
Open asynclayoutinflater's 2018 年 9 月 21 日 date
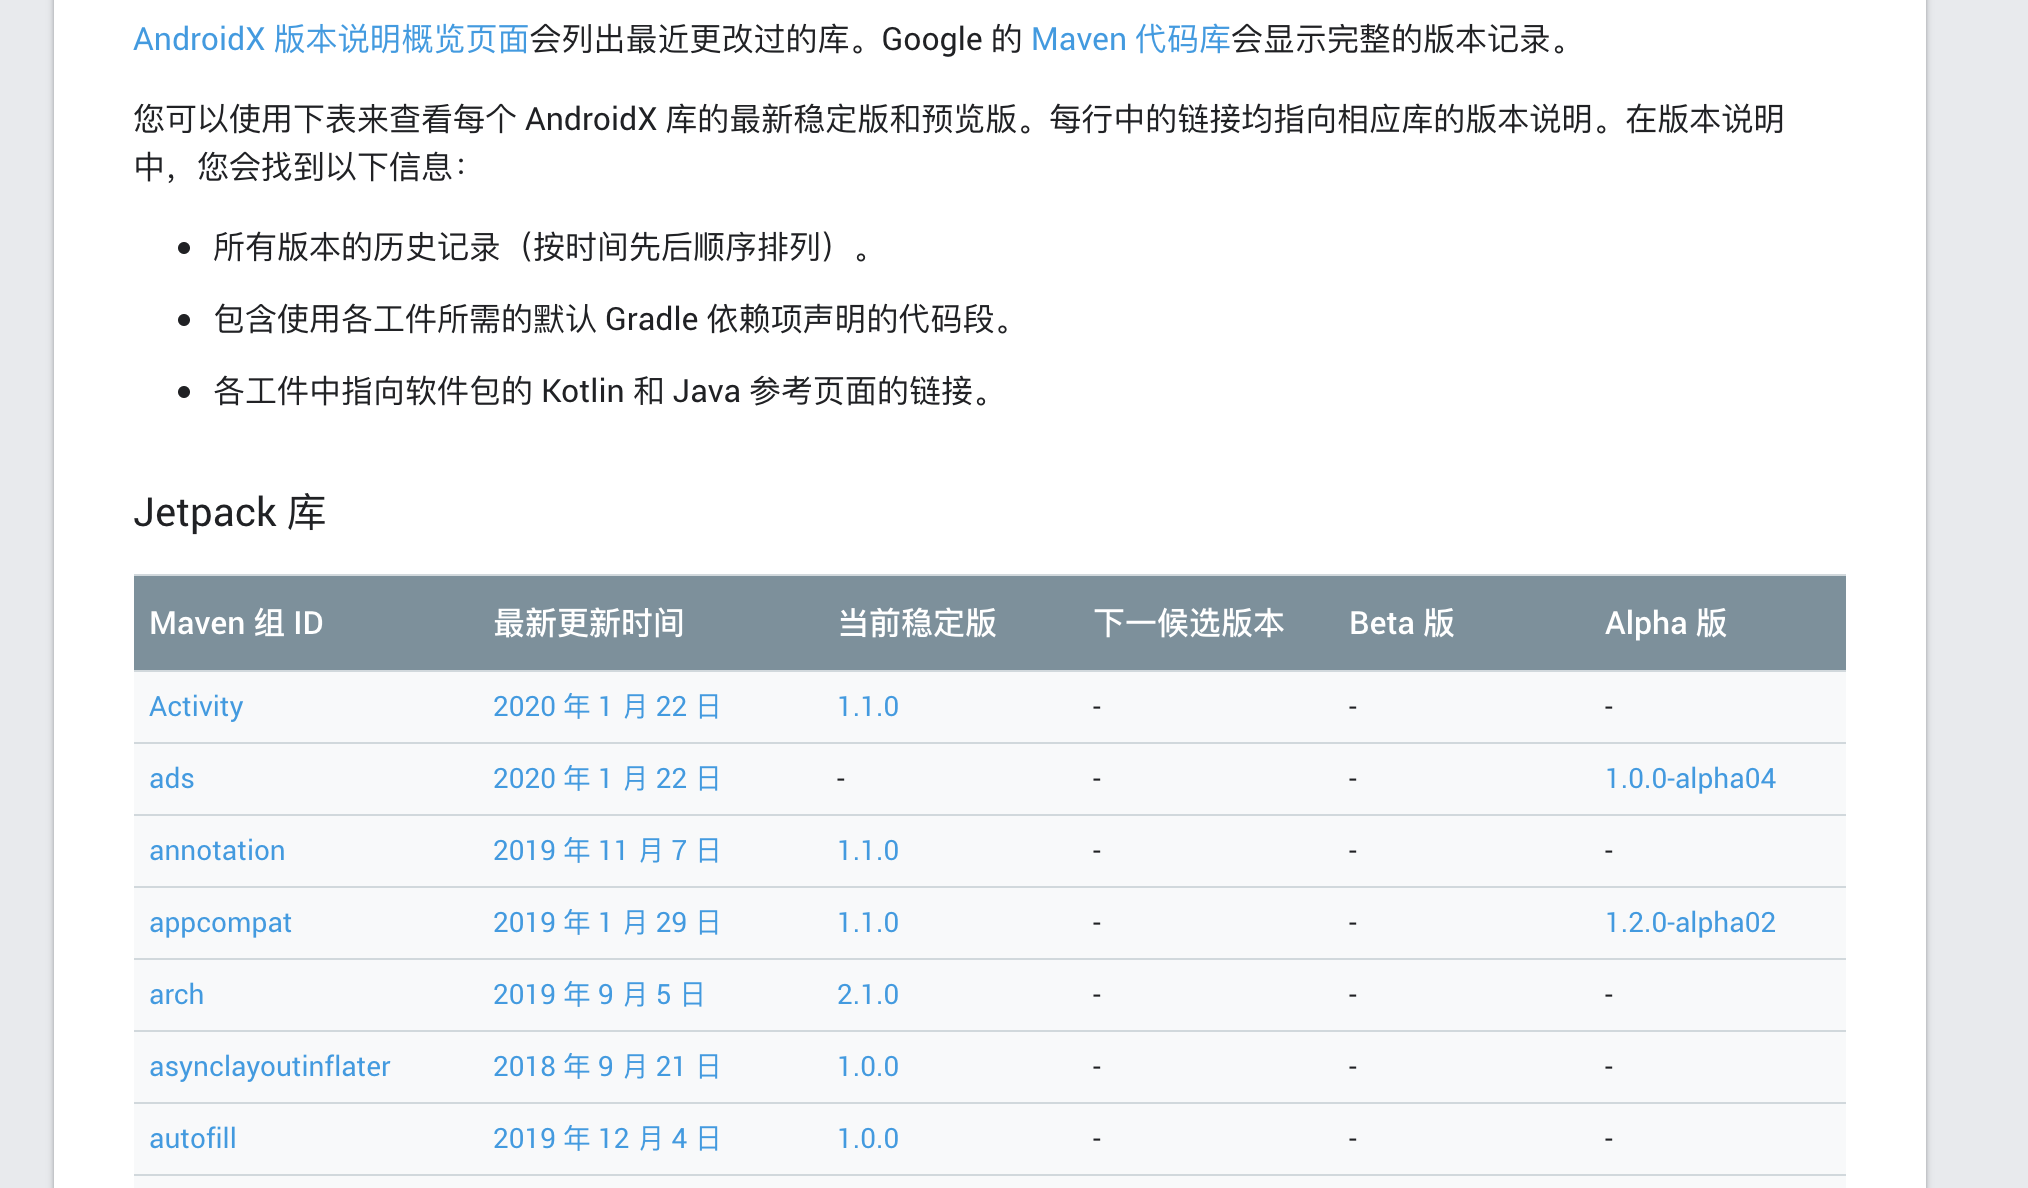[x=606, y=1066]
